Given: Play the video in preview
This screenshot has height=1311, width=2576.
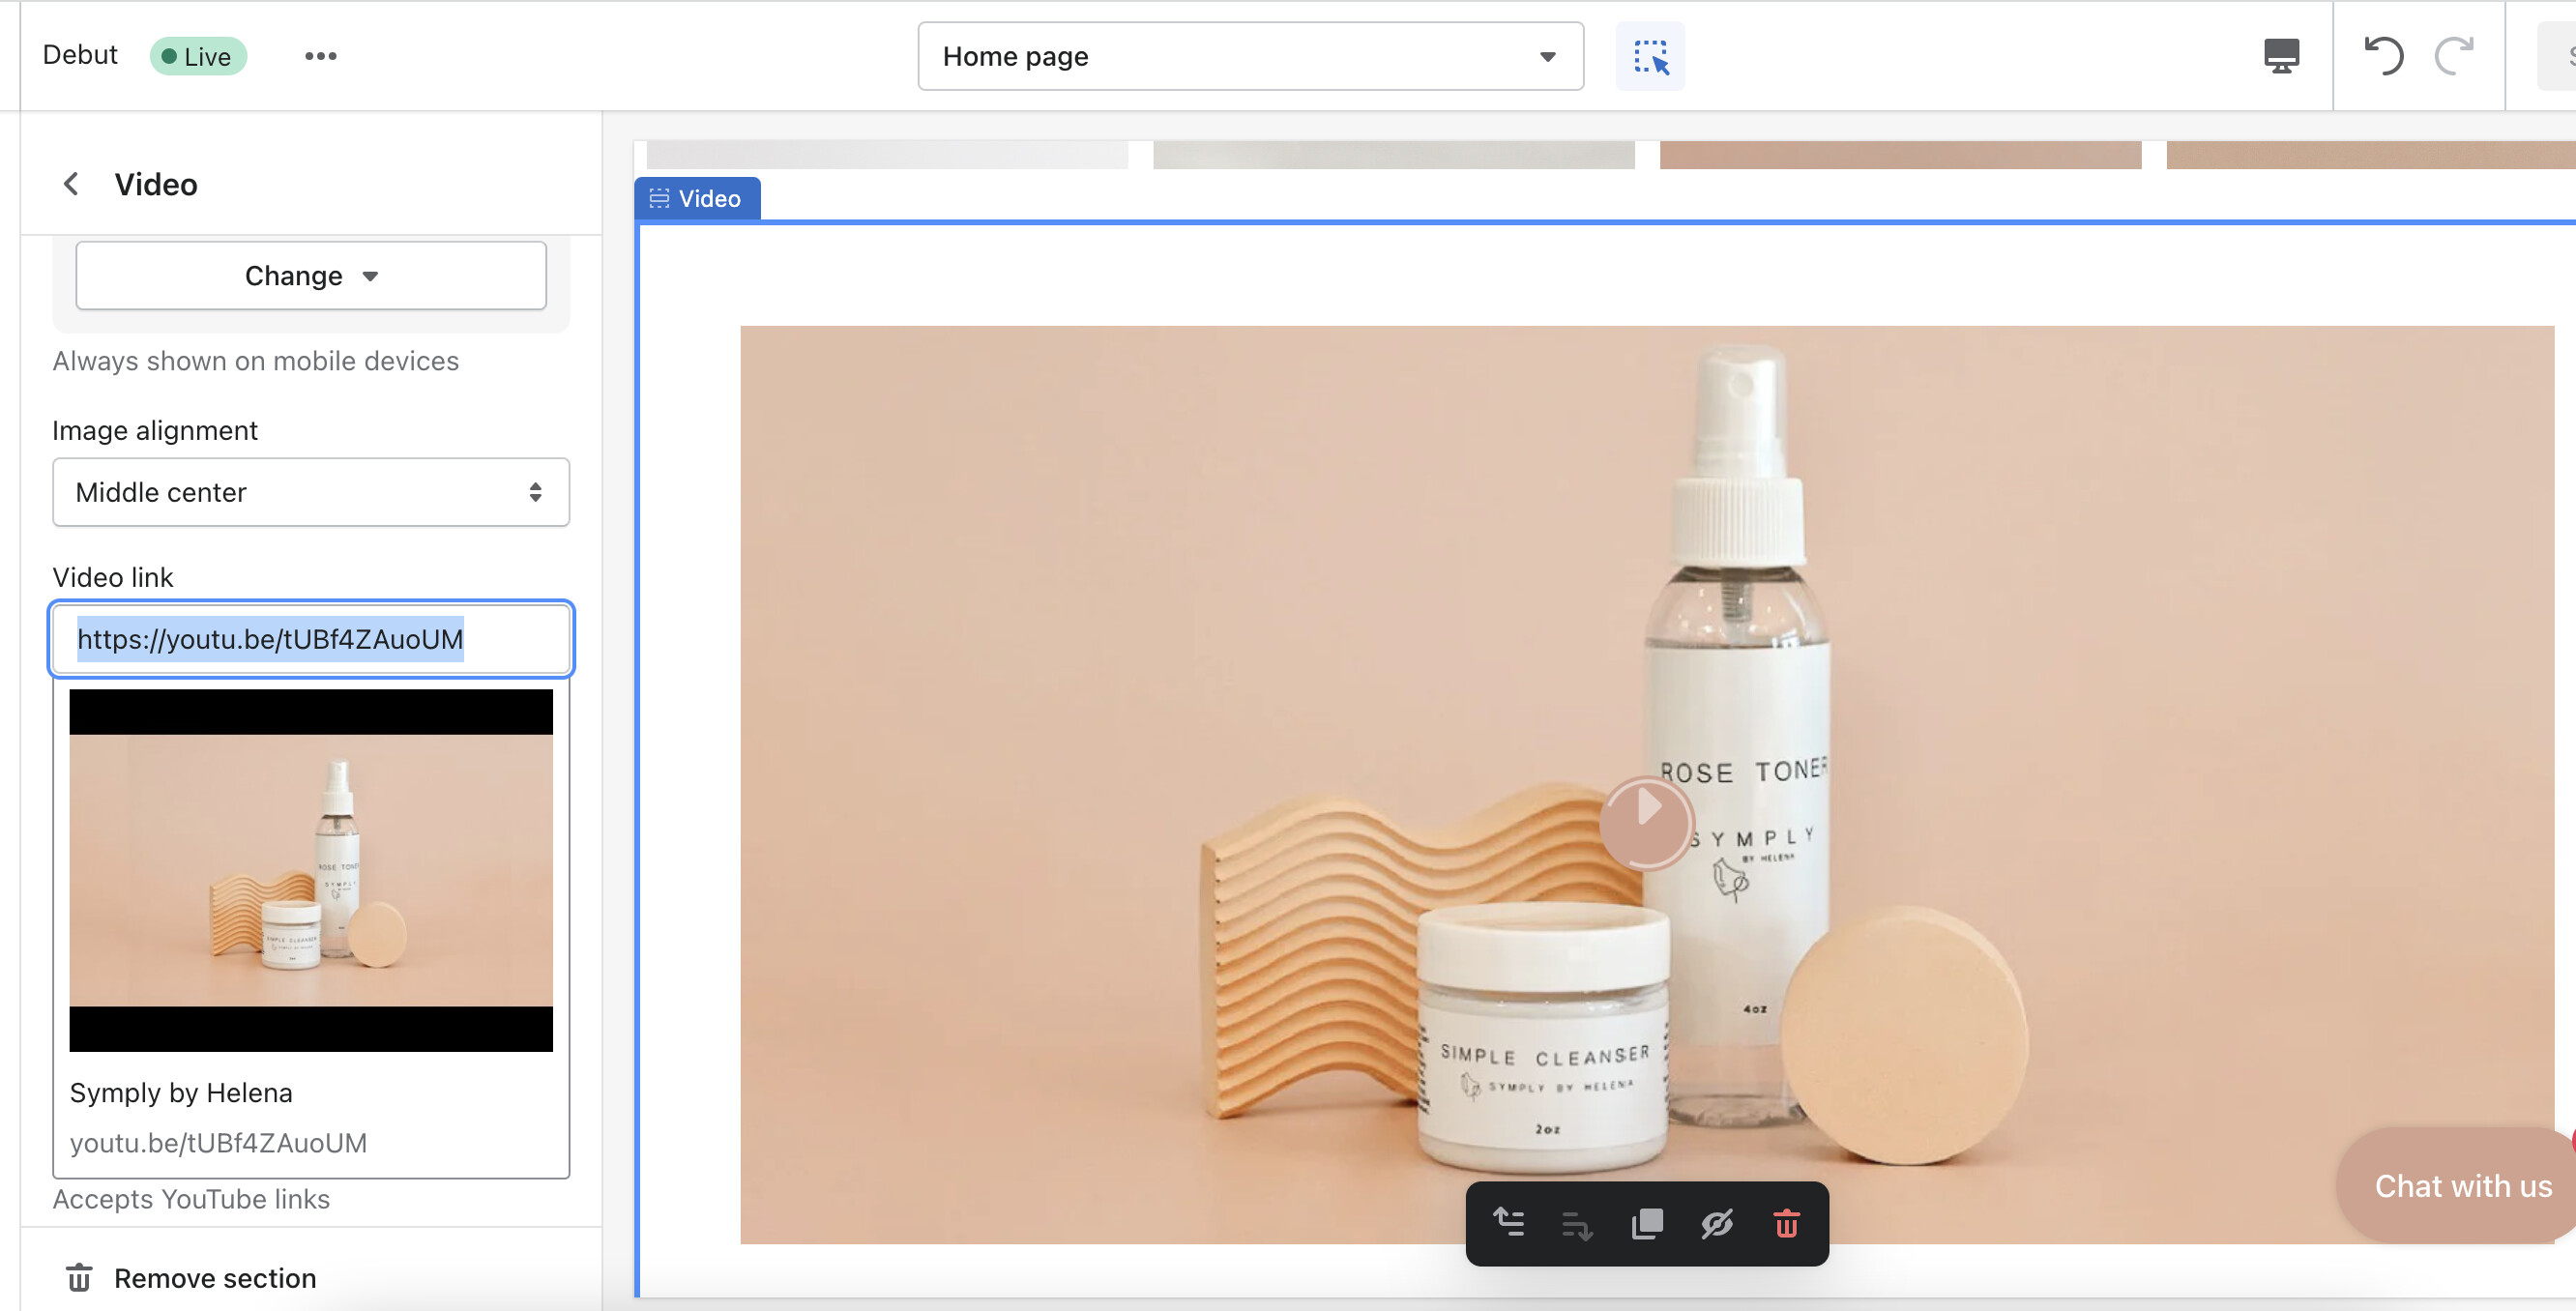Looking at the screenshot, I should pos(1647,822).
